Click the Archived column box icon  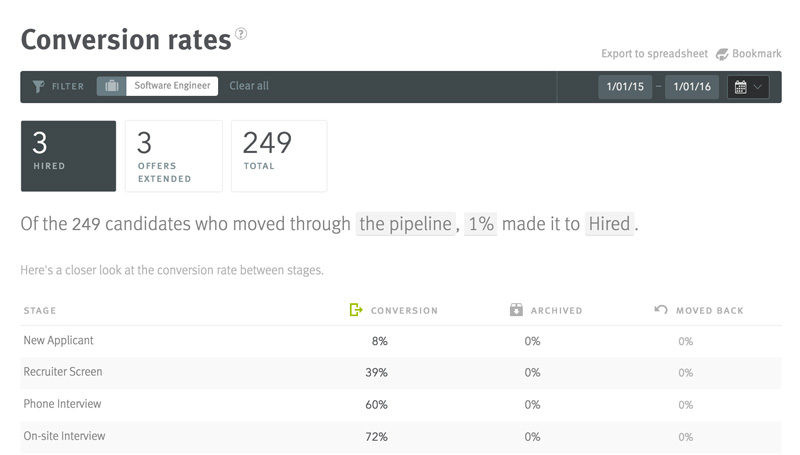(x=516, y=310)
